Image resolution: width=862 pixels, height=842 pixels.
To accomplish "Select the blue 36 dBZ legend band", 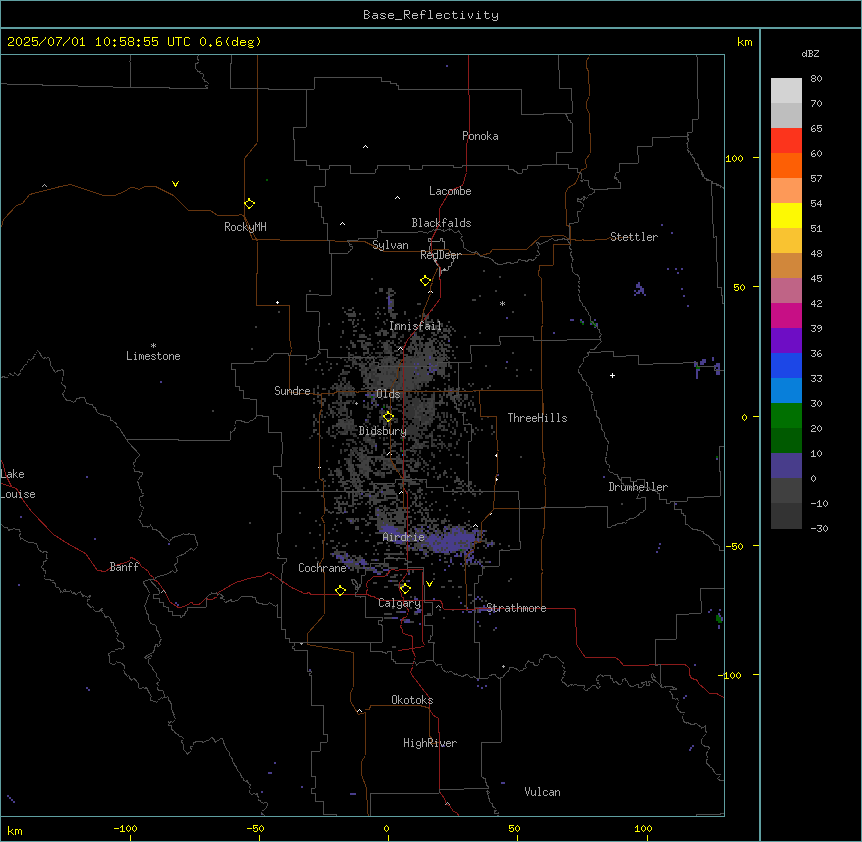I will (x=786, y=365).
